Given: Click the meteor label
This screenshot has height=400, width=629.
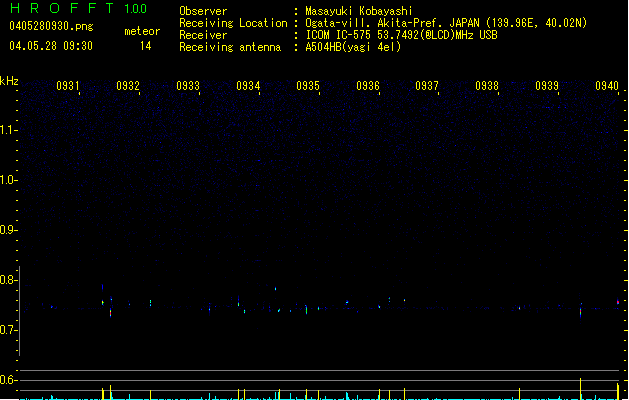Looking at the screenshot, I should click(x=142, y=31).
